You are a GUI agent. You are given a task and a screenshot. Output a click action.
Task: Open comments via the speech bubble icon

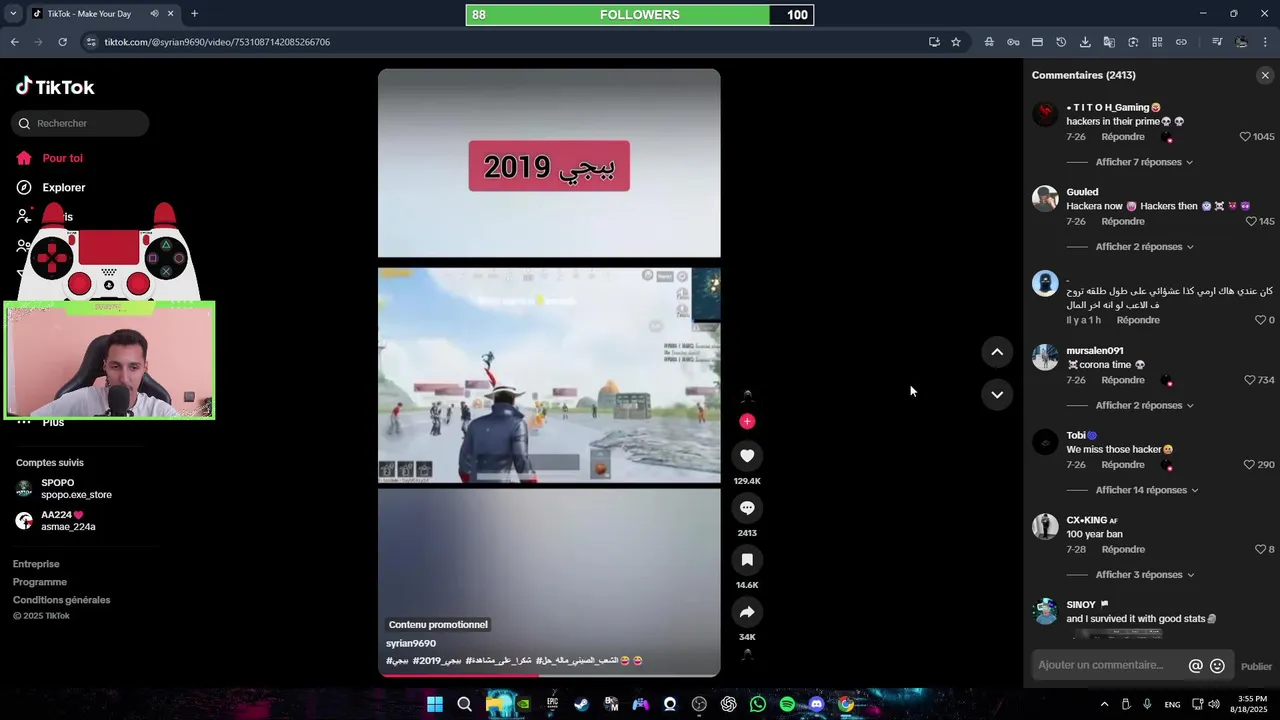click(747, 508)
